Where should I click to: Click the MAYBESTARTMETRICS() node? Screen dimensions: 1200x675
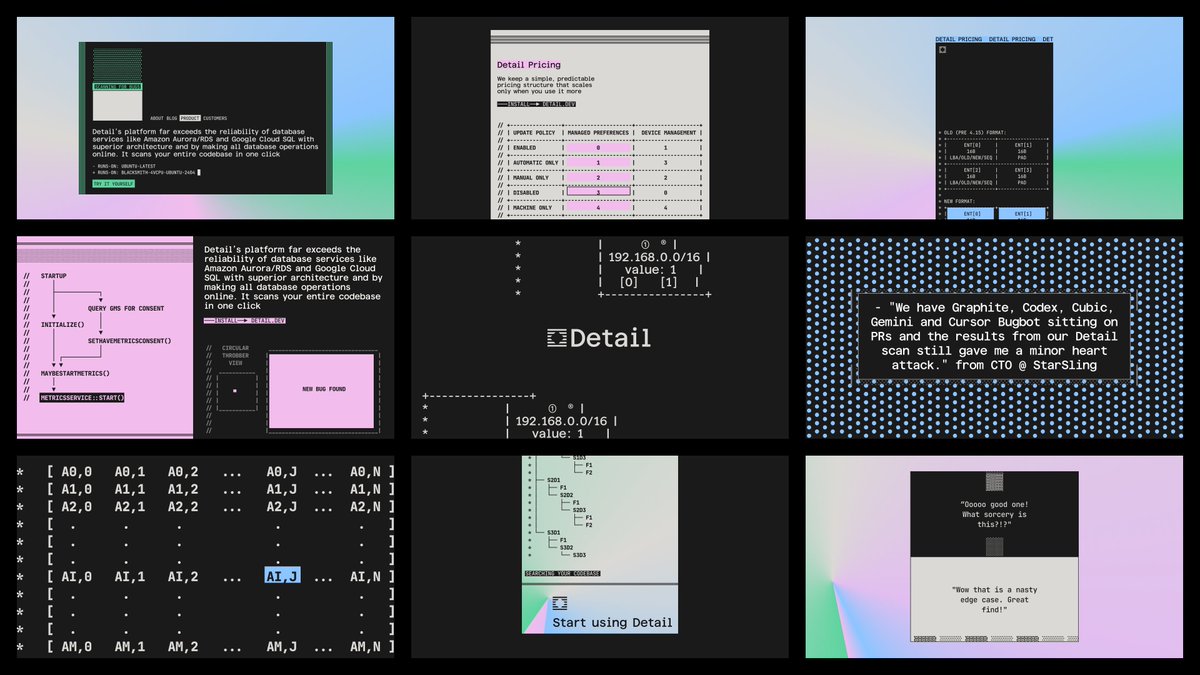[x=75, y=373]
